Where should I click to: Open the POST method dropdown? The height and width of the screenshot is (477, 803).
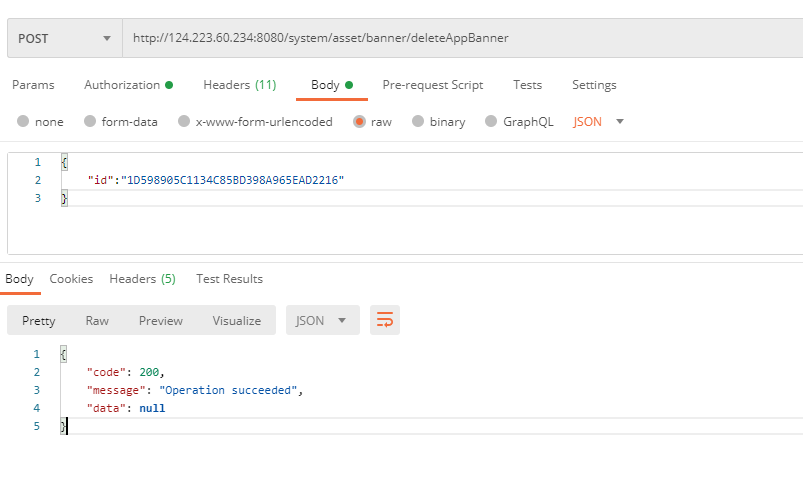(x=64, y=38)
